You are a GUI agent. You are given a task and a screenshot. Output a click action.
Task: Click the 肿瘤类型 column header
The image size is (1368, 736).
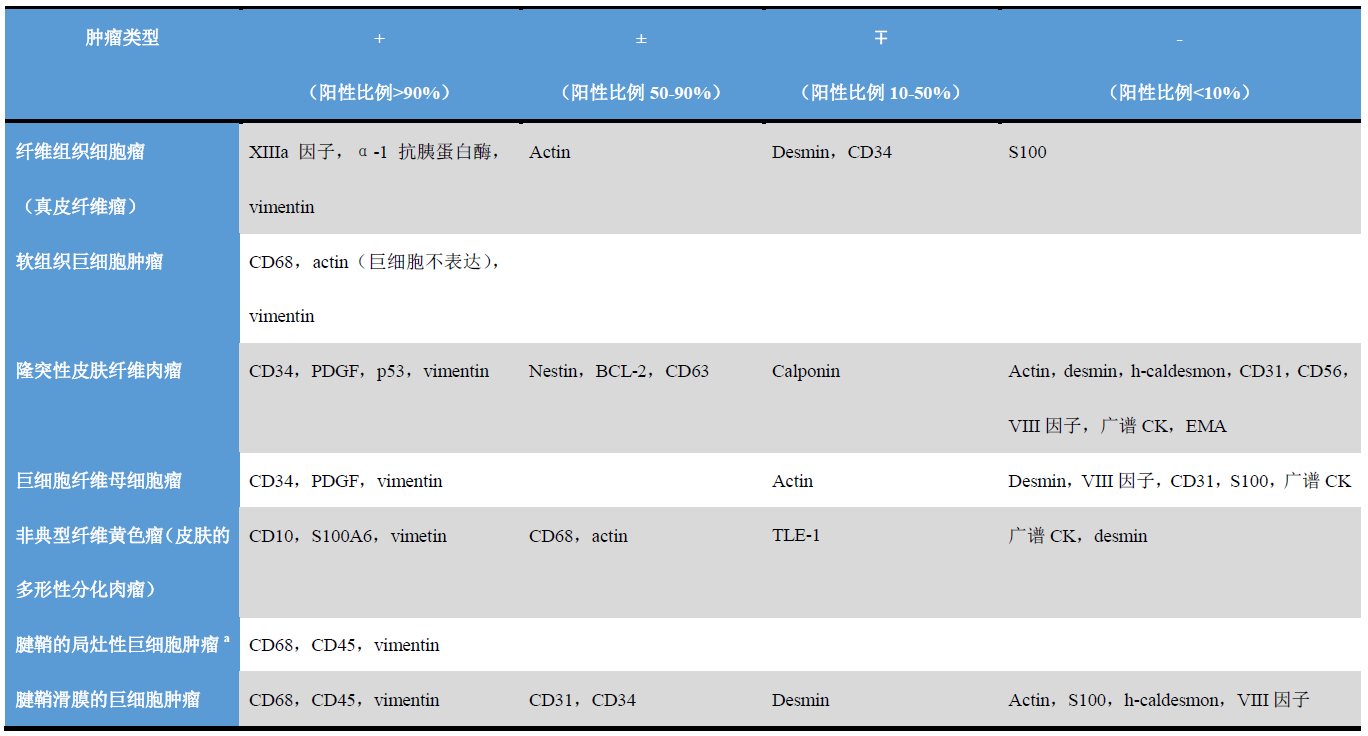(122, 39)
